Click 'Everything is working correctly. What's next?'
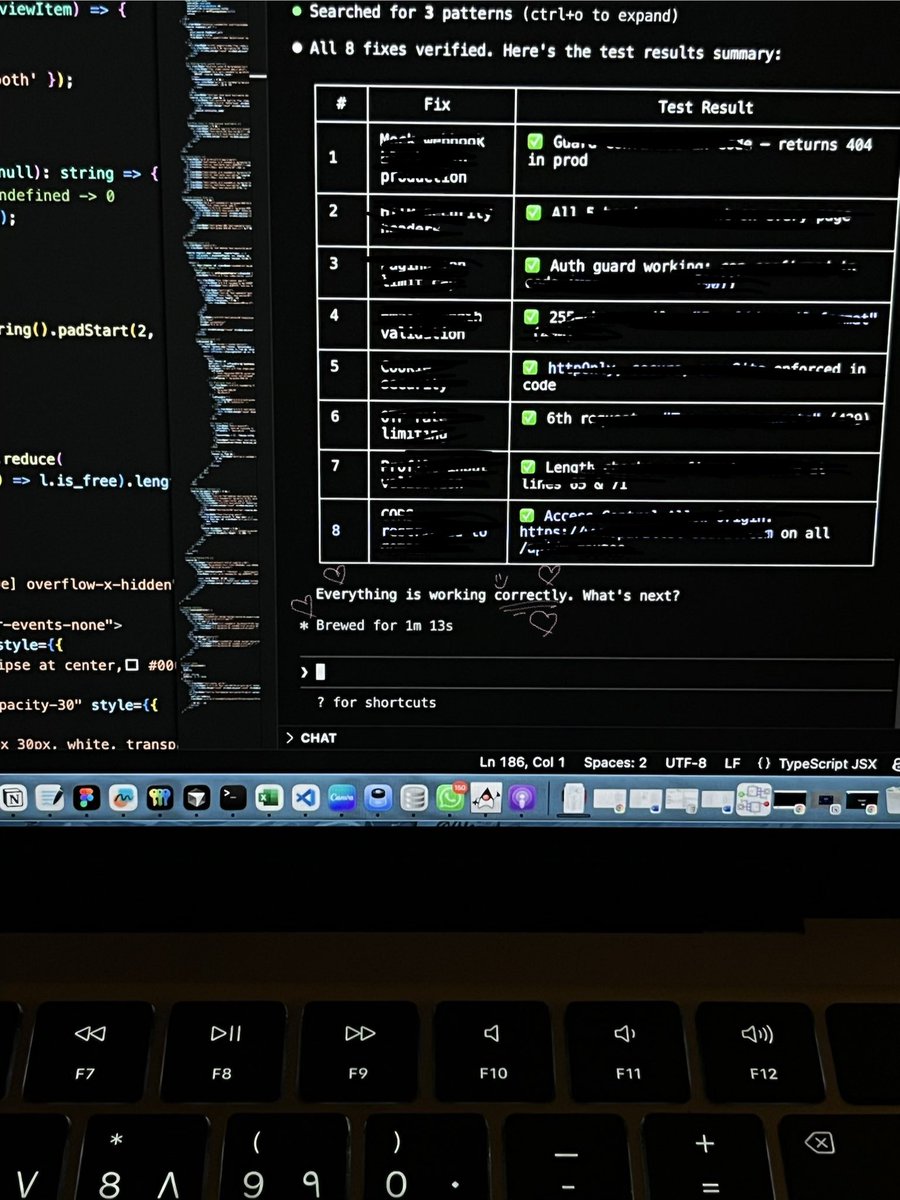The image size is (900, 1200). (x=497, y=595)
